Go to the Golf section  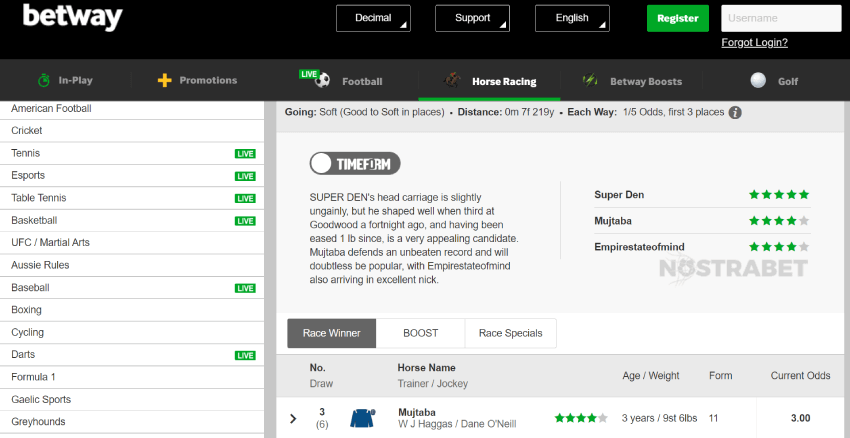(774, 81)
